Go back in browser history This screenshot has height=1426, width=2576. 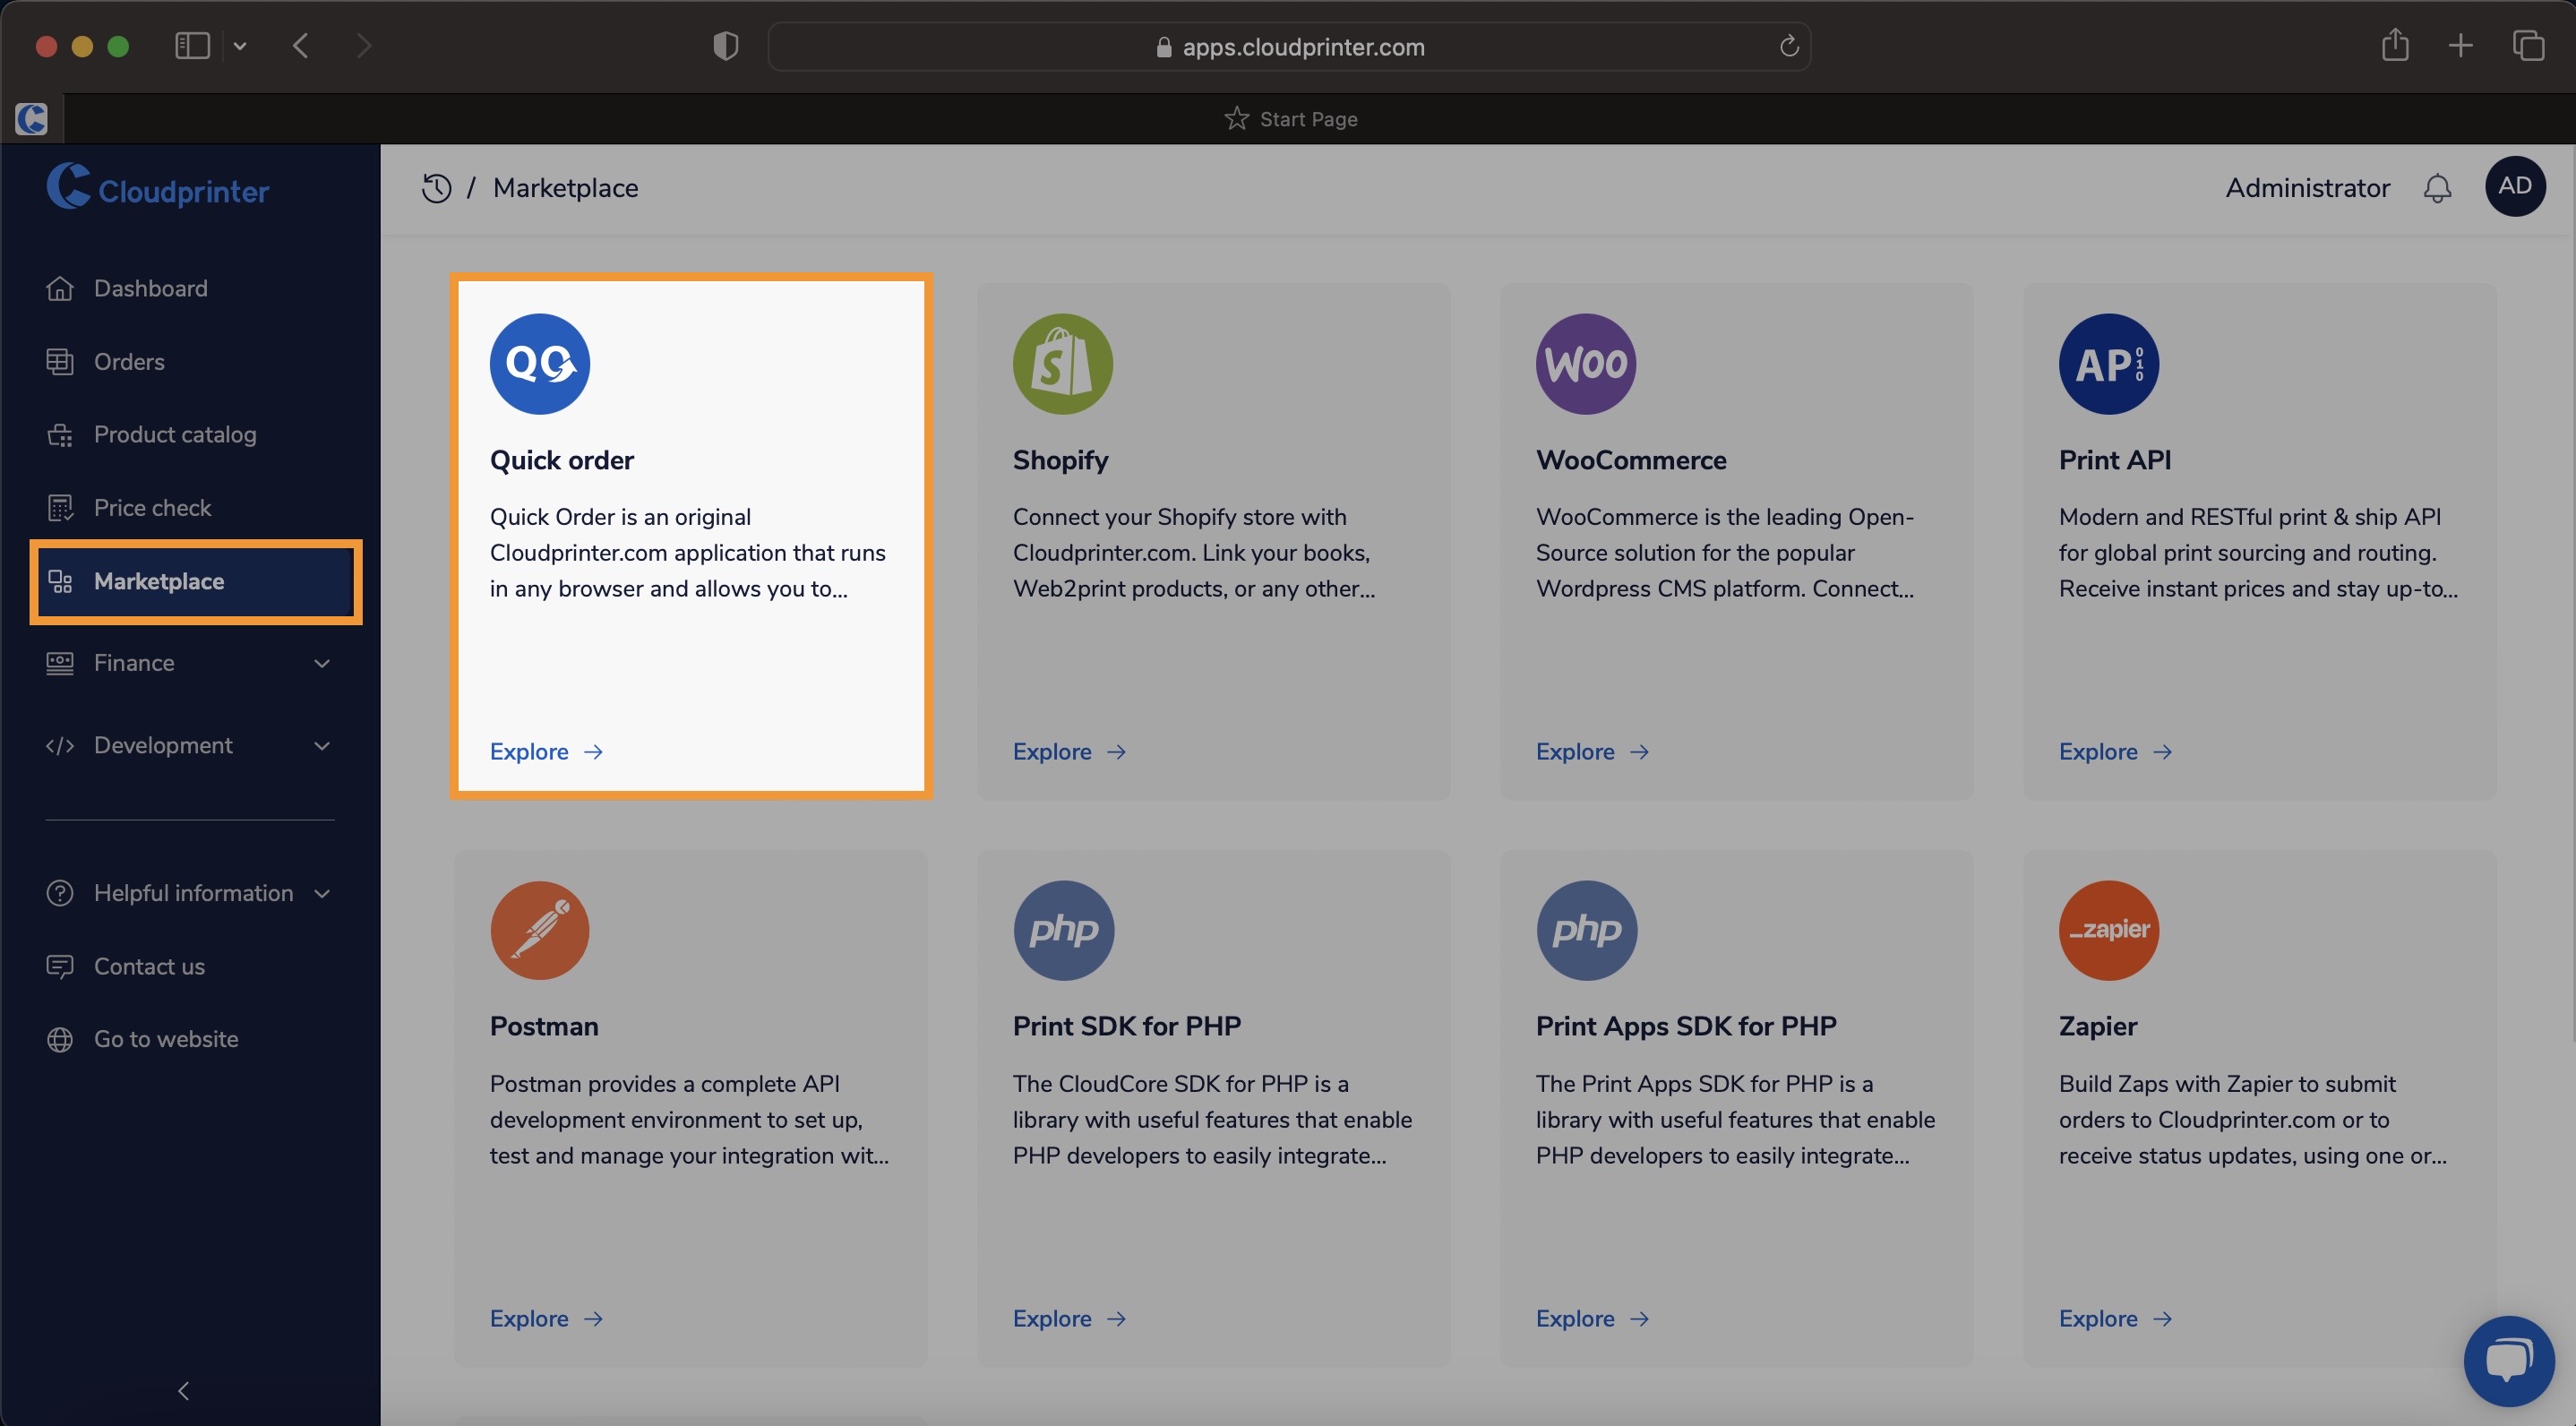point(301,46)
